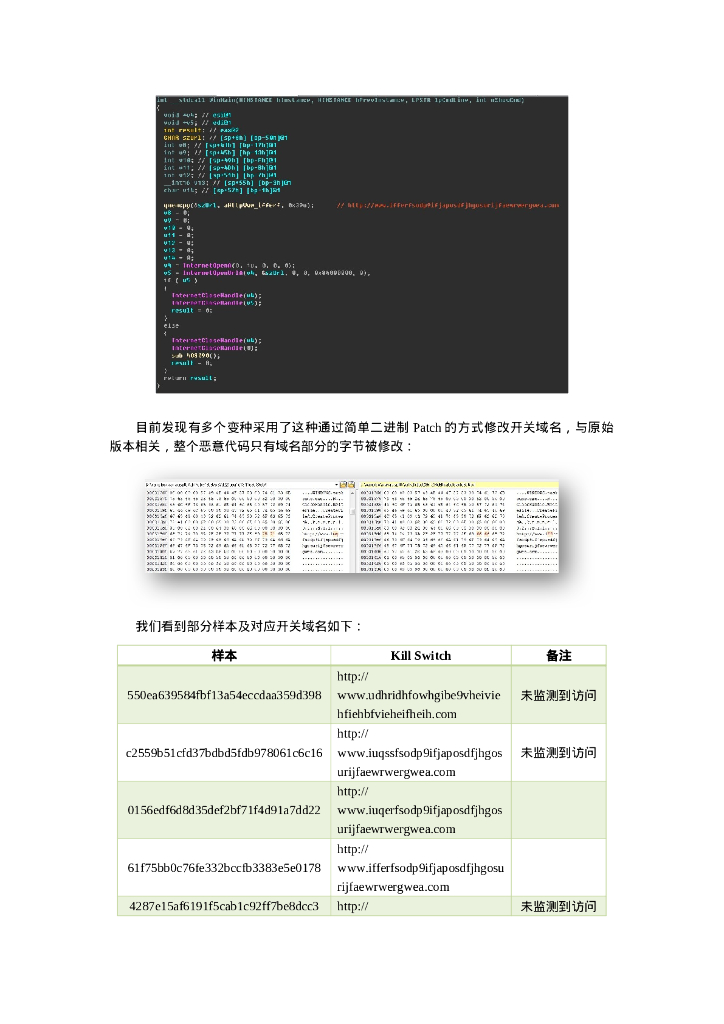Screen dimensions: 724x1024
Task: Click the sentence 我们看到部分样本及对应开关域名如下
Action: [x=249, y=626]
